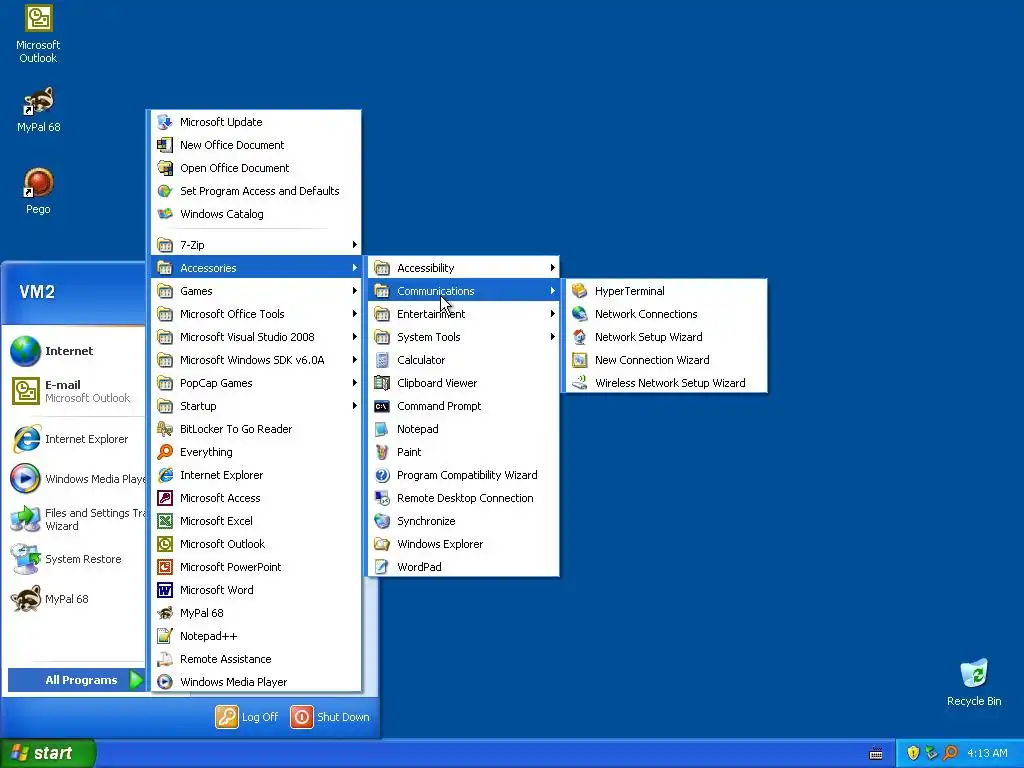Choose New Office Document
Screen dimensions: 1024x768
[256, 145]
